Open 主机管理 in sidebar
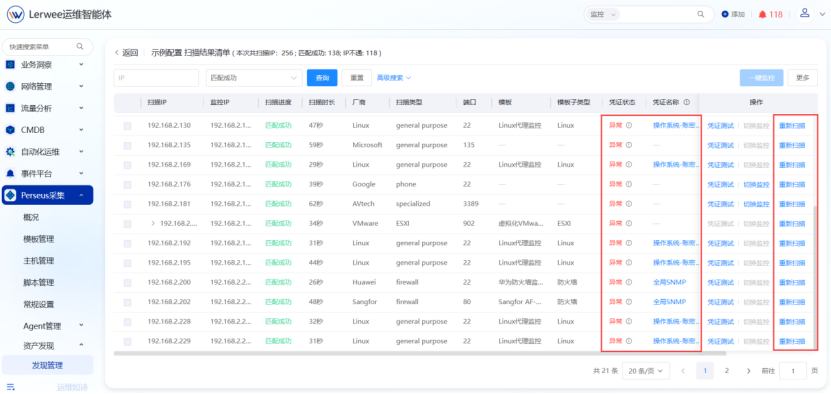This screenshot has height=394, width=831. pos(39,260)
